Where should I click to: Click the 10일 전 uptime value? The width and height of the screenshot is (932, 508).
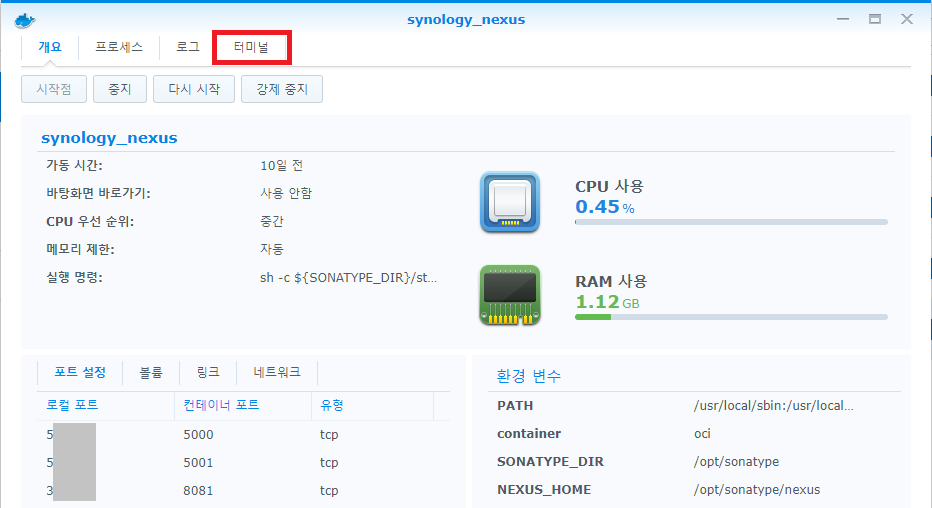point(281,166)
